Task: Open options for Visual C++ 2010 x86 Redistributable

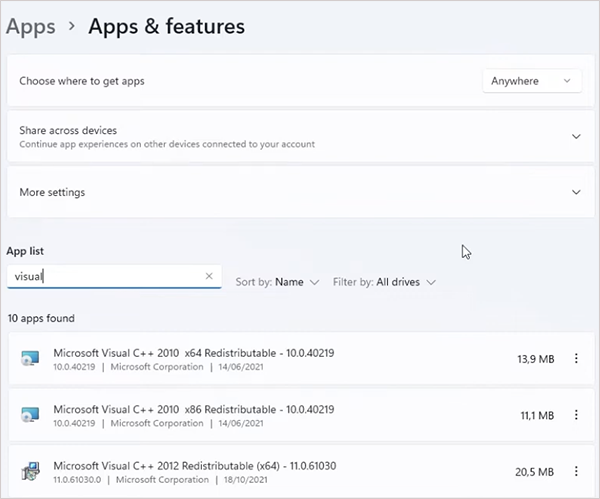Action: click(x=576, y=415)
